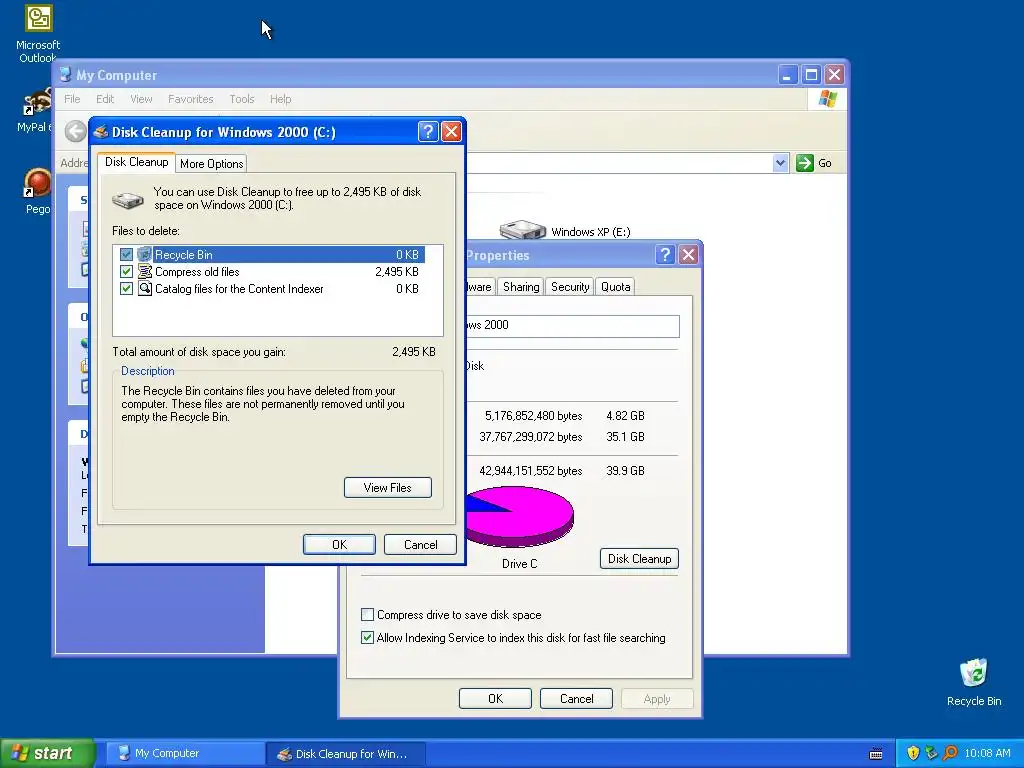
Task: Click Cancel in the Properties dialog
Action: [577, 699]
